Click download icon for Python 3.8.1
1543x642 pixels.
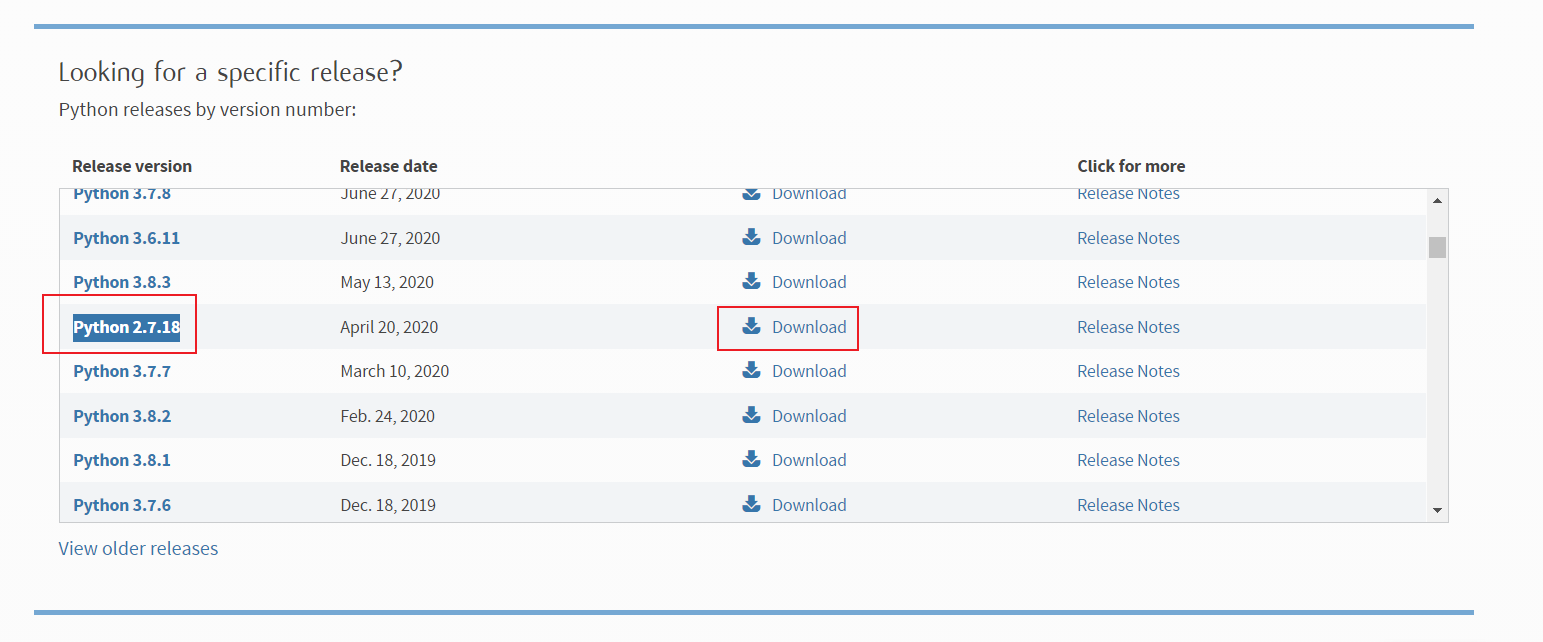tap(751, 459)
